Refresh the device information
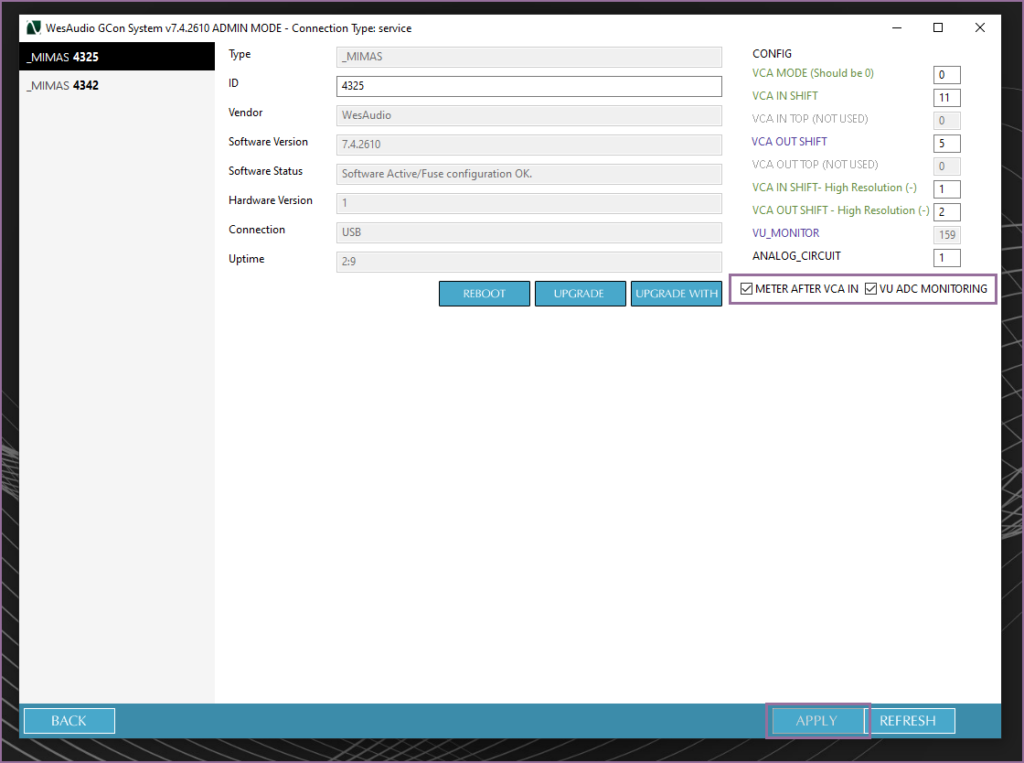The width and height of the screenshot is (1024, 763). click(x=910, y=721)
